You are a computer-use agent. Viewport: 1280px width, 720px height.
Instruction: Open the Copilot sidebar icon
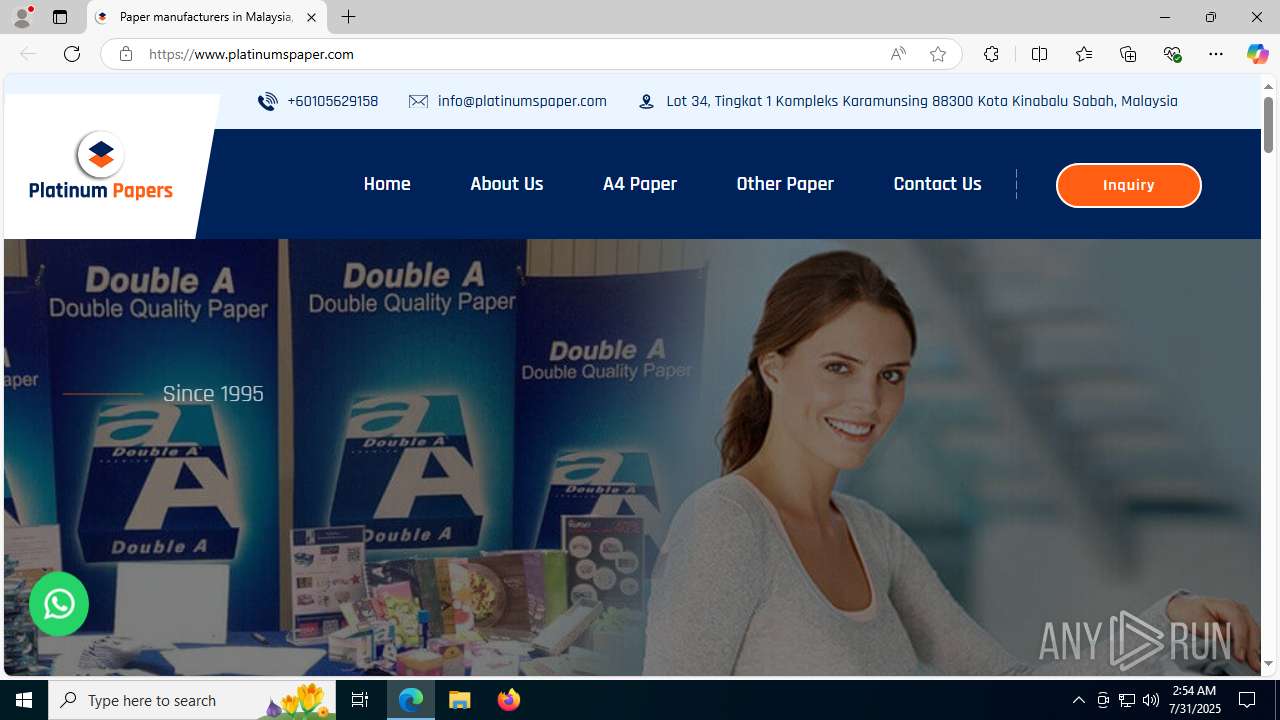pyautogui.click(x=1257, y=54)
